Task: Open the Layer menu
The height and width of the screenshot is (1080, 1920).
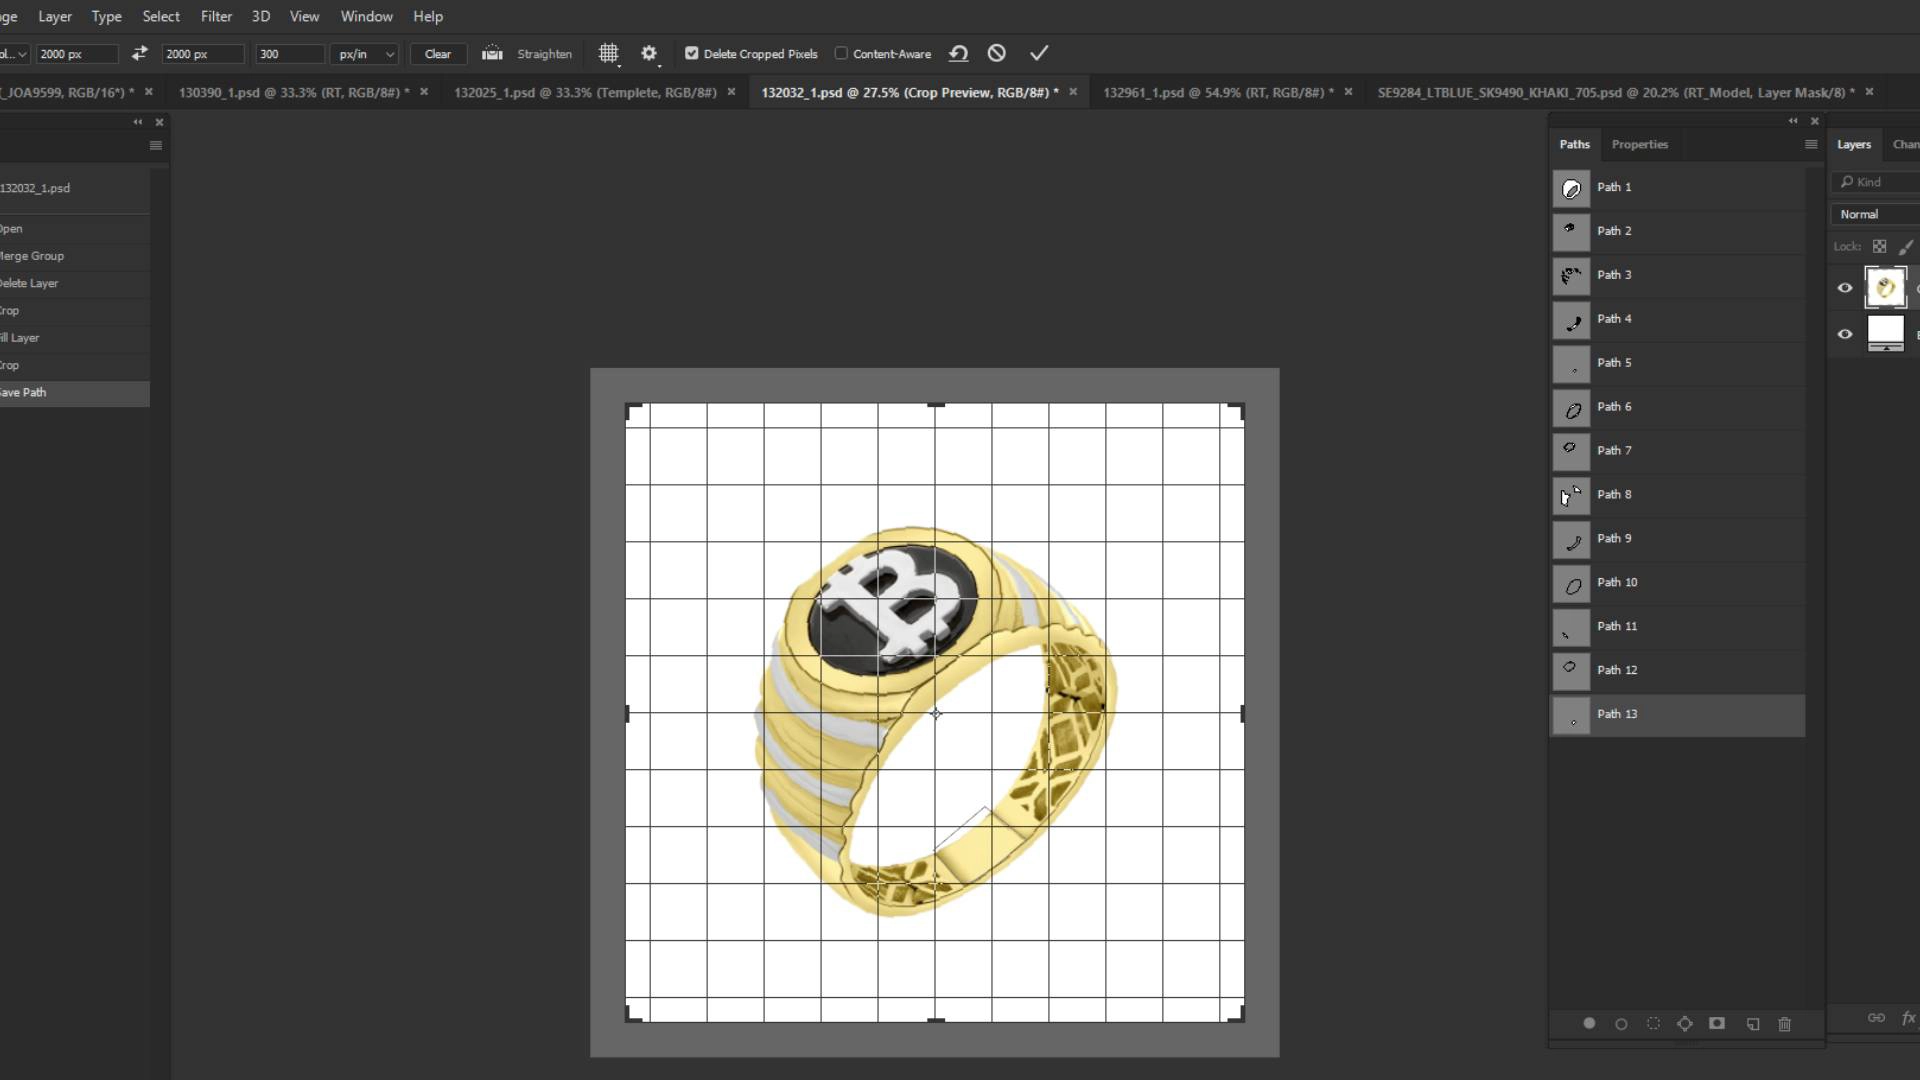Action: pyautogui.click(x=55, y=16)
